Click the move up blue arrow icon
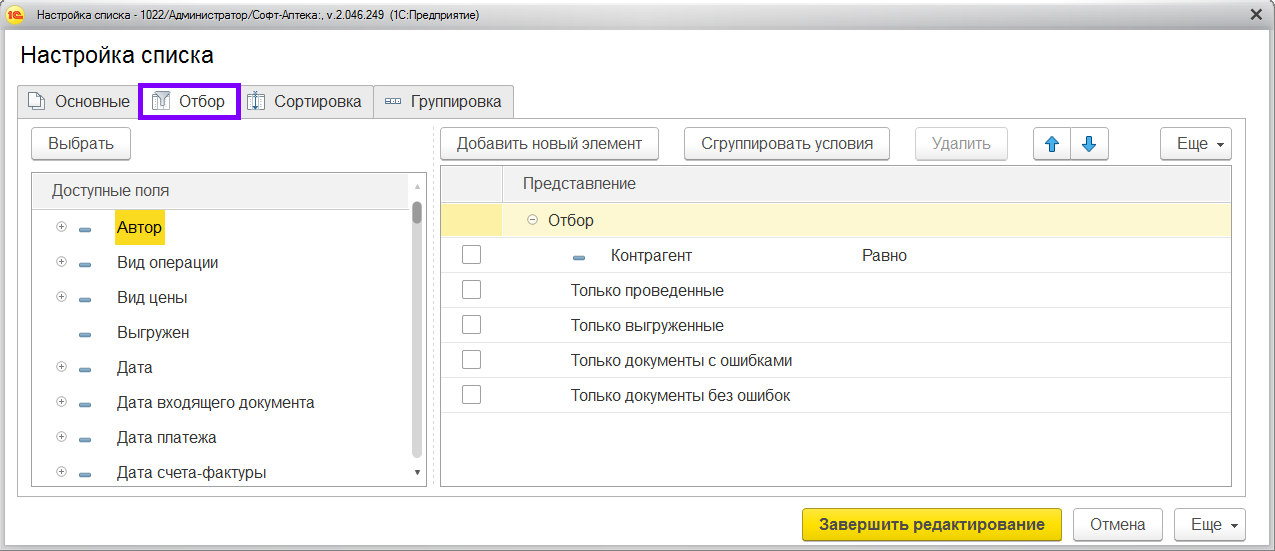1275x551 pixels. (x=1051, y=144)
